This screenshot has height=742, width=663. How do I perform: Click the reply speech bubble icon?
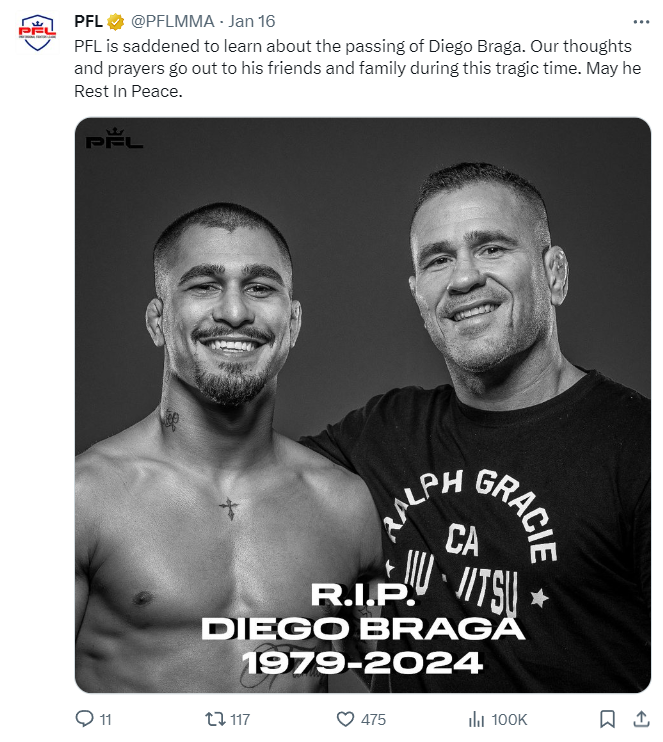85,719
